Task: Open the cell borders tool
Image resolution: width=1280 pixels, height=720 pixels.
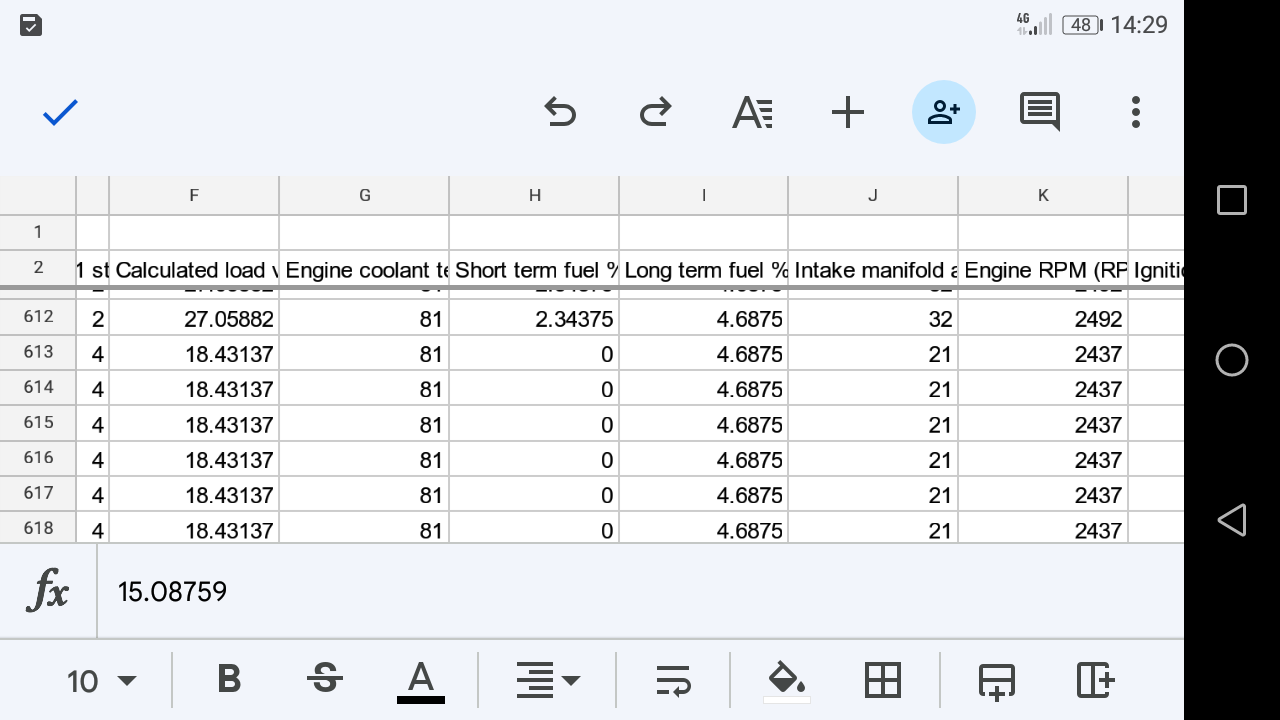Action: (x=883, y=680)
